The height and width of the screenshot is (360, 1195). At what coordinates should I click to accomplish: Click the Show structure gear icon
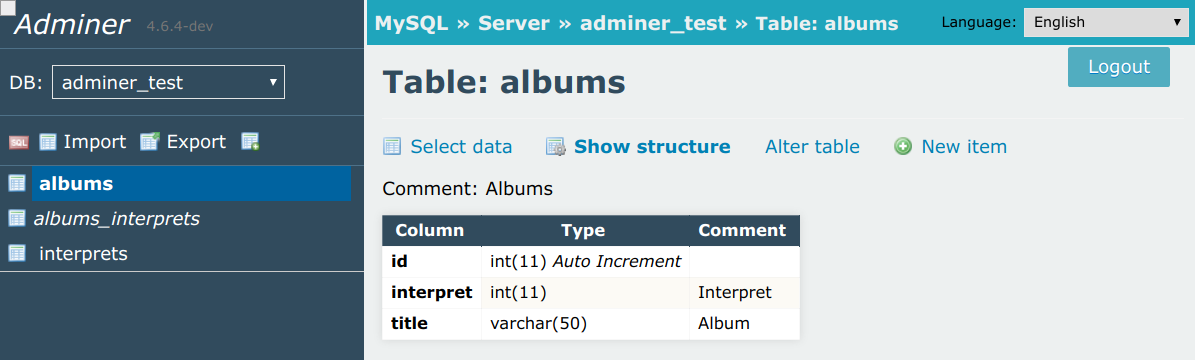pyautogui.click(x=556, y=146)
